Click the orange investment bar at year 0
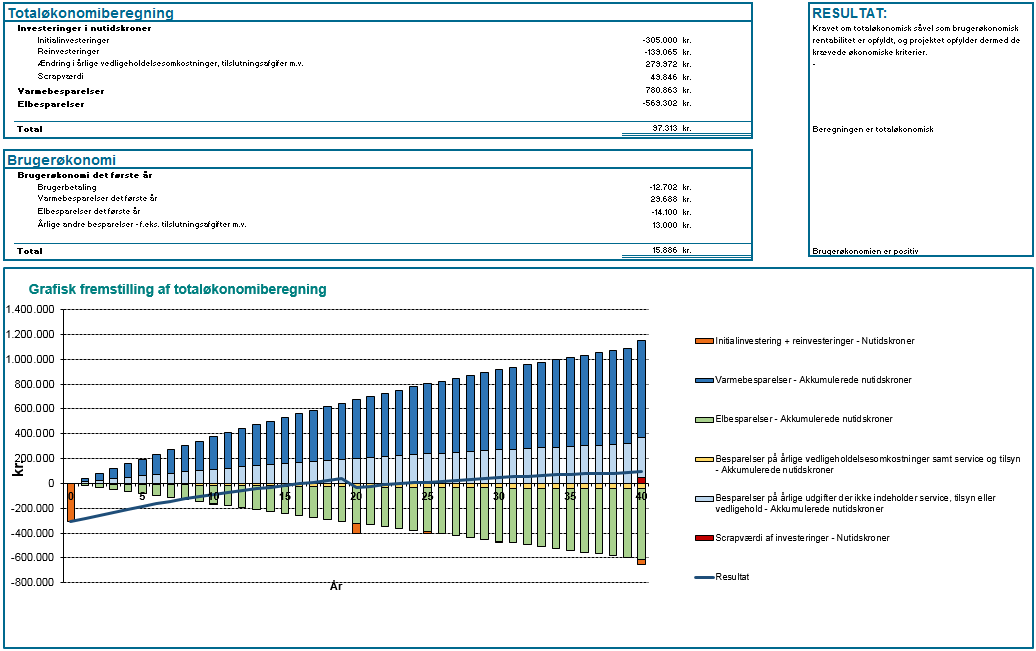This screenshot has height=651, width=1036. [71, 503]
